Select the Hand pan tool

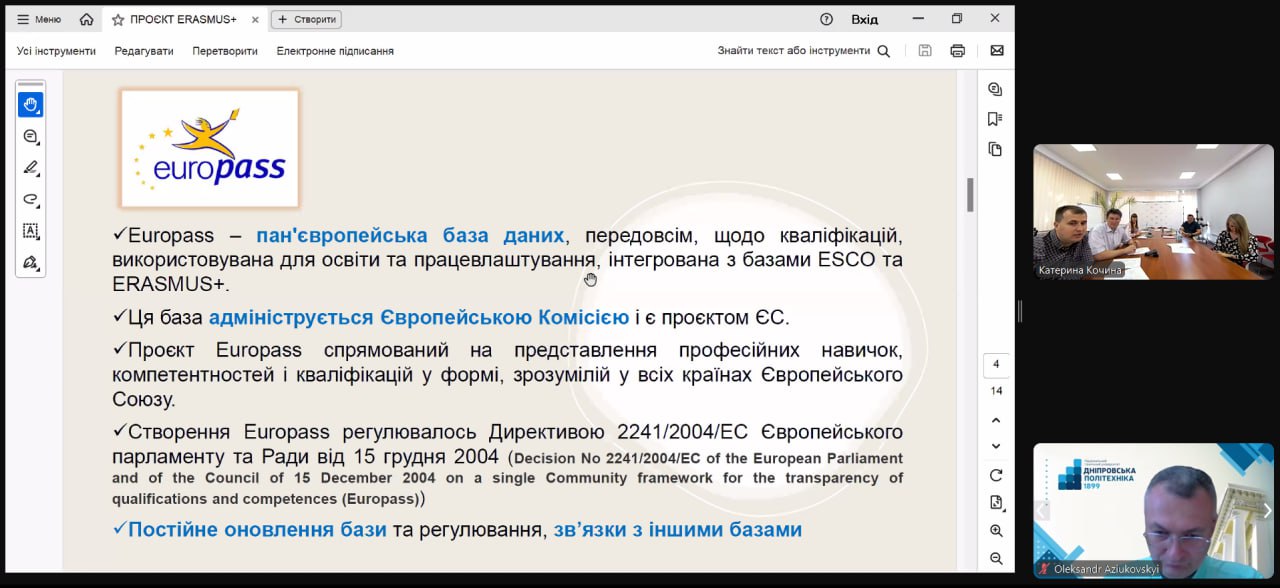(30, 105)
